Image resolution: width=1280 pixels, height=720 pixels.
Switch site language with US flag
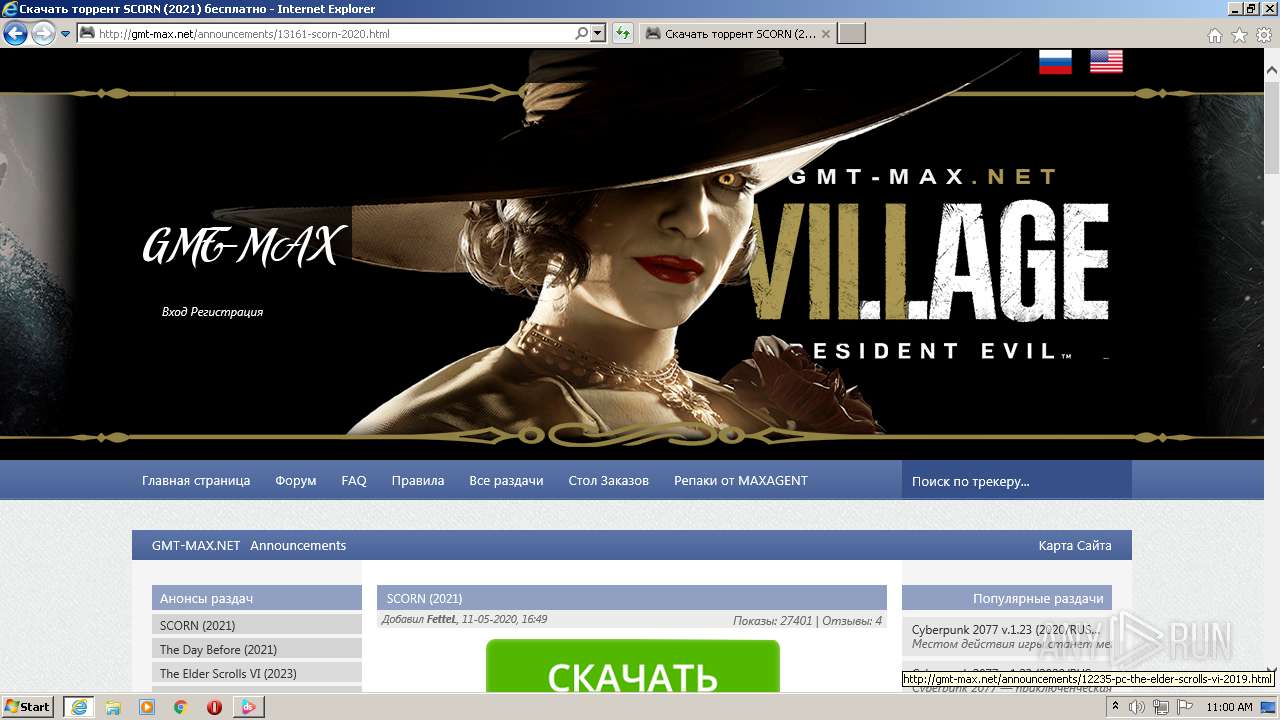(x=1106, y=62)
